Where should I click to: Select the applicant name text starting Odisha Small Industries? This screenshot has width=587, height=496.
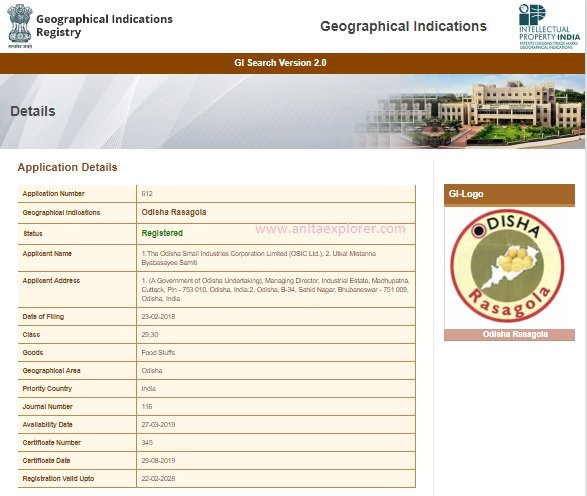click(259, 258)
